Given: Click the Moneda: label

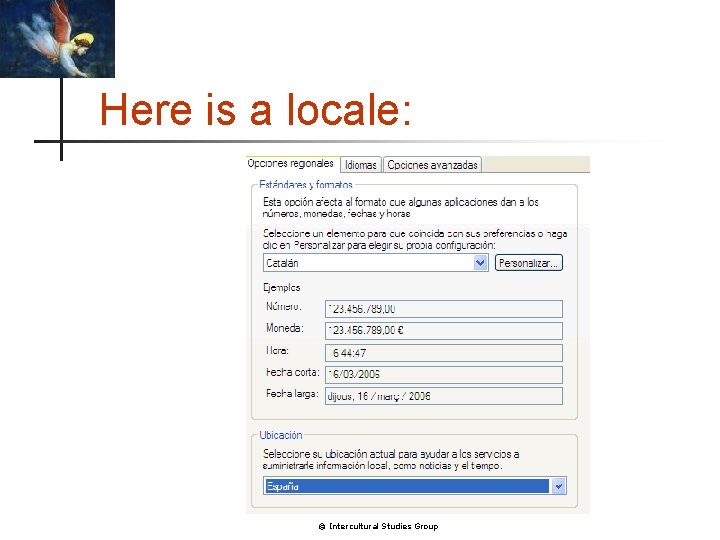Looking at the screenshot, I should click(285, 328).
